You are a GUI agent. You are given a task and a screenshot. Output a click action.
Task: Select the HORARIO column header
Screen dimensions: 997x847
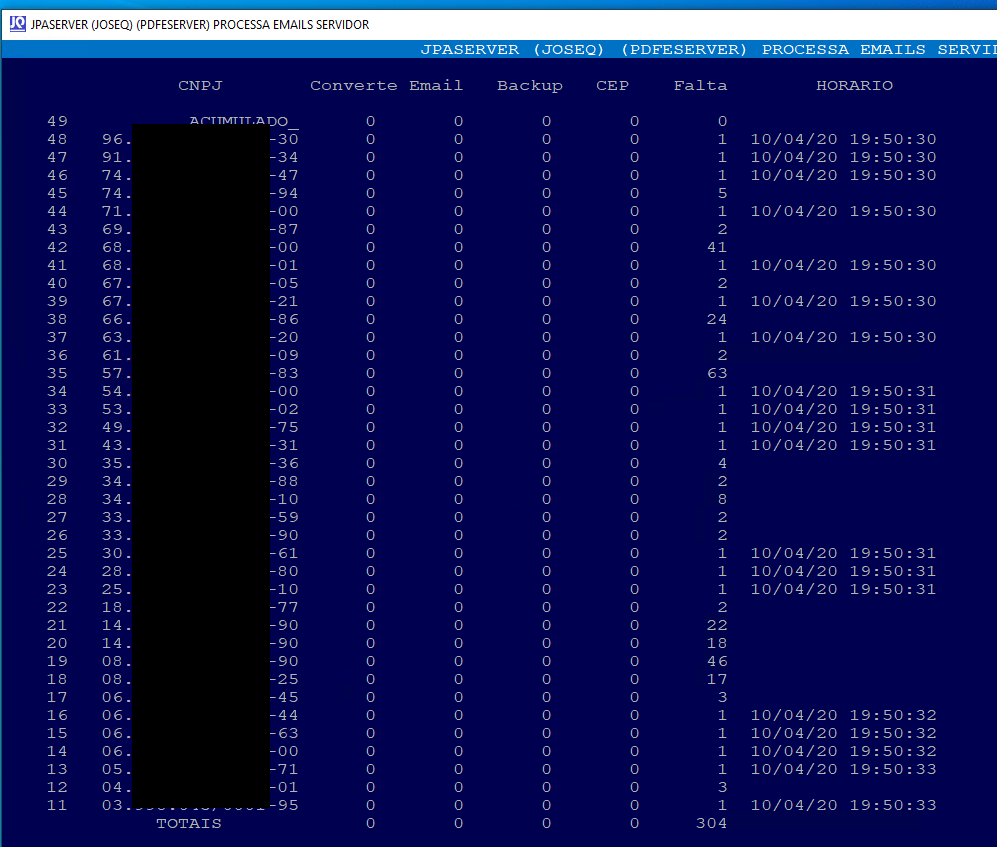[854, 86]
